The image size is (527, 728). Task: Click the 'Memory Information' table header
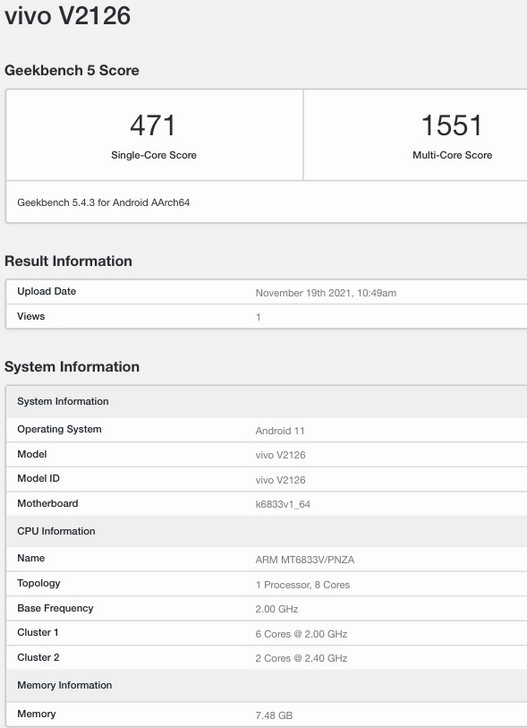pyautogui.click(x=267, y=685)
